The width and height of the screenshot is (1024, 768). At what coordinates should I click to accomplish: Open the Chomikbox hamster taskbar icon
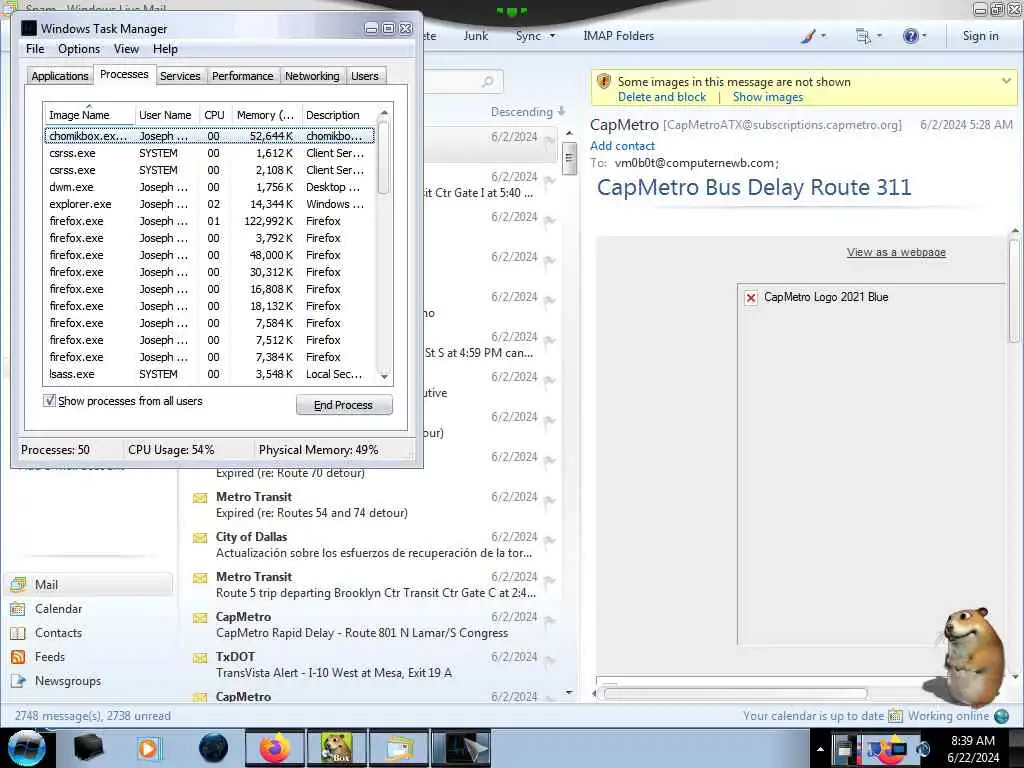pos(336,748)
